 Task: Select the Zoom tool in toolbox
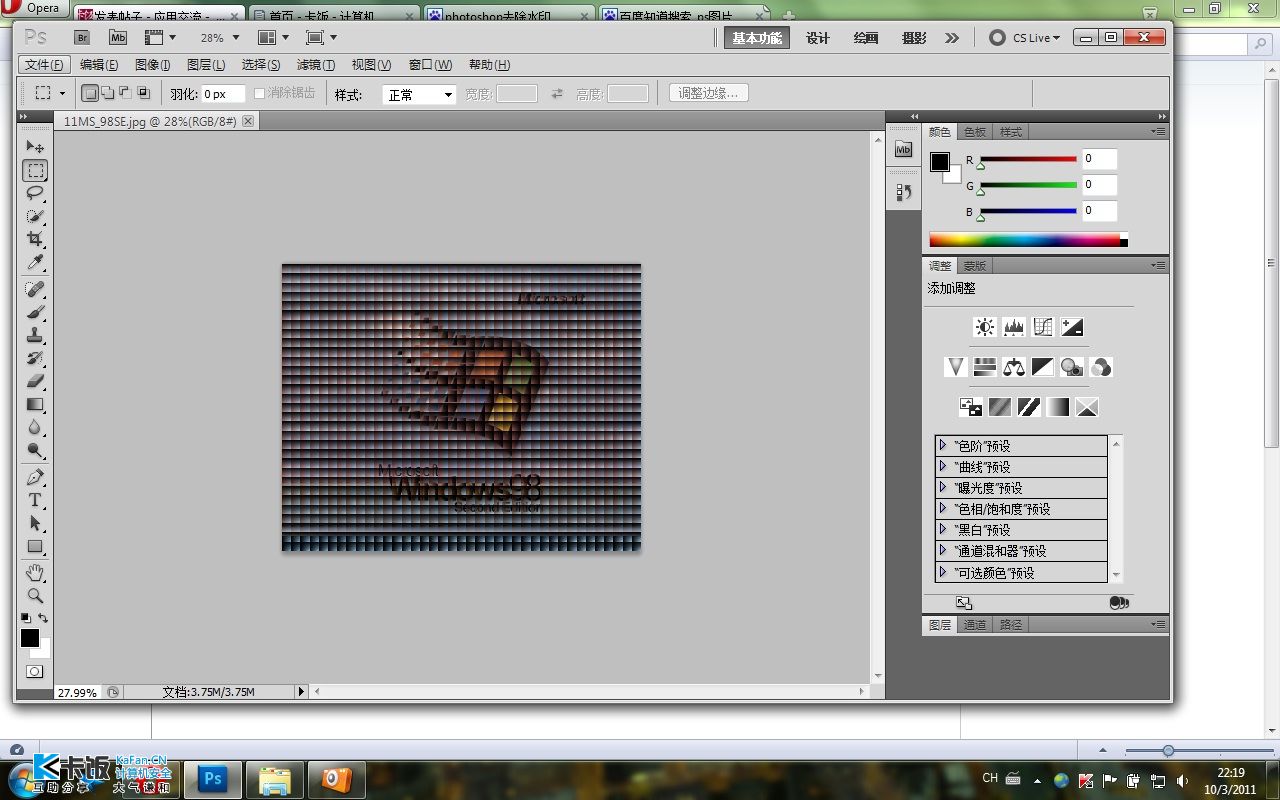pyautogui.click(x=35, y=596)
